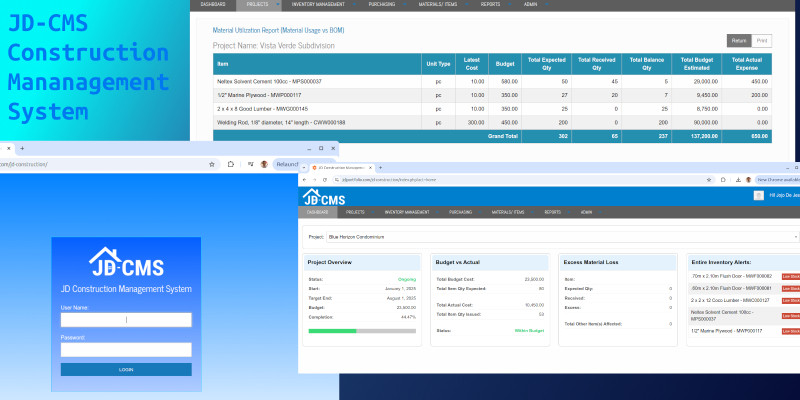Click the User Name input field
This screenshot has width=800, height=400.
[126, 320]
